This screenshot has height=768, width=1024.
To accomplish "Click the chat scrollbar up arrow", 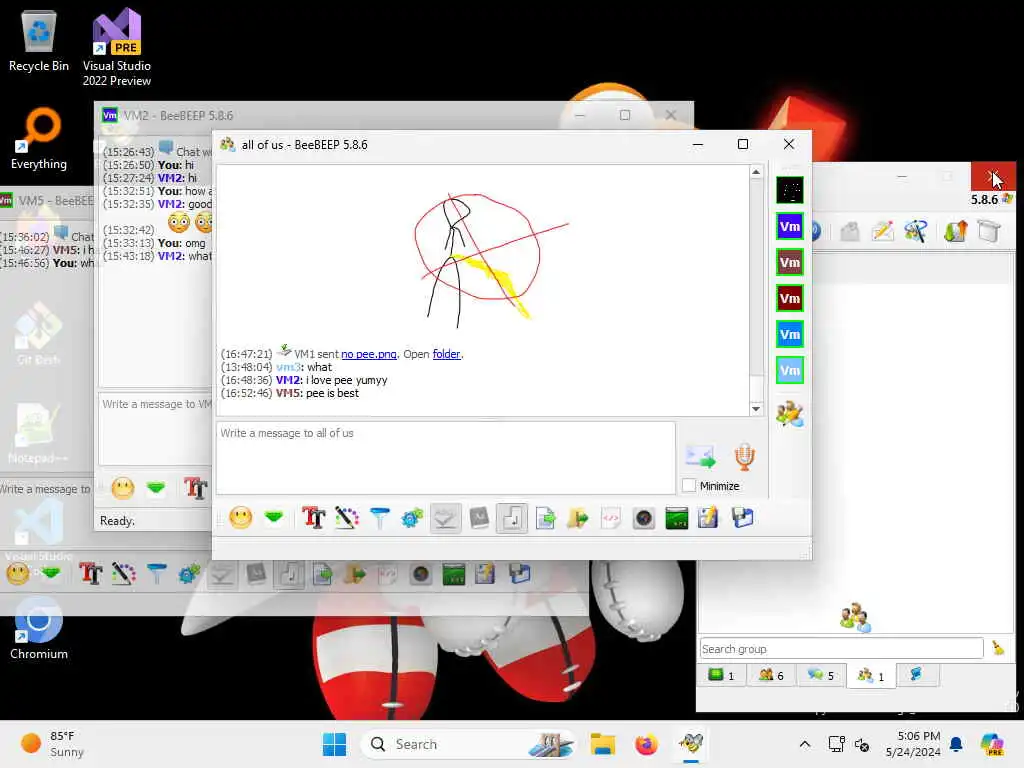I will [756, 172].
